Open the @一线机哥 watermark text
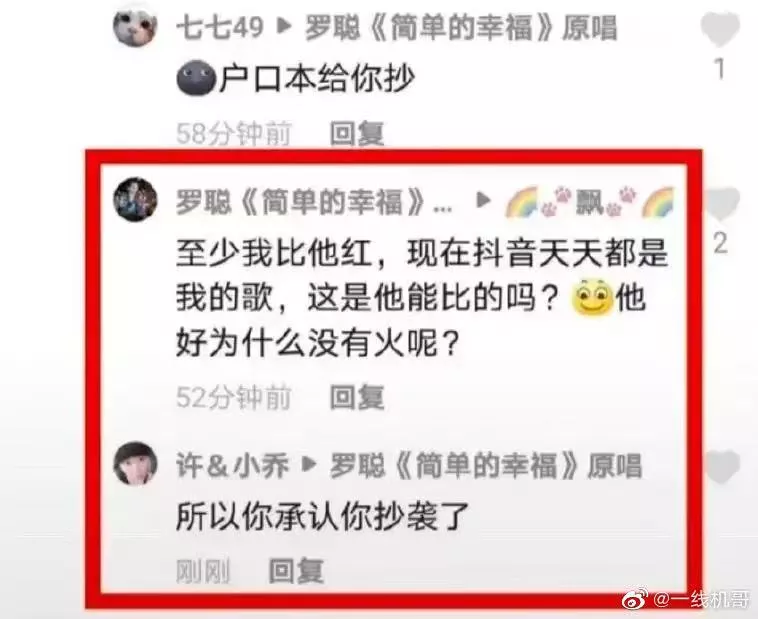758x619 pixels. tap(701, 600)
